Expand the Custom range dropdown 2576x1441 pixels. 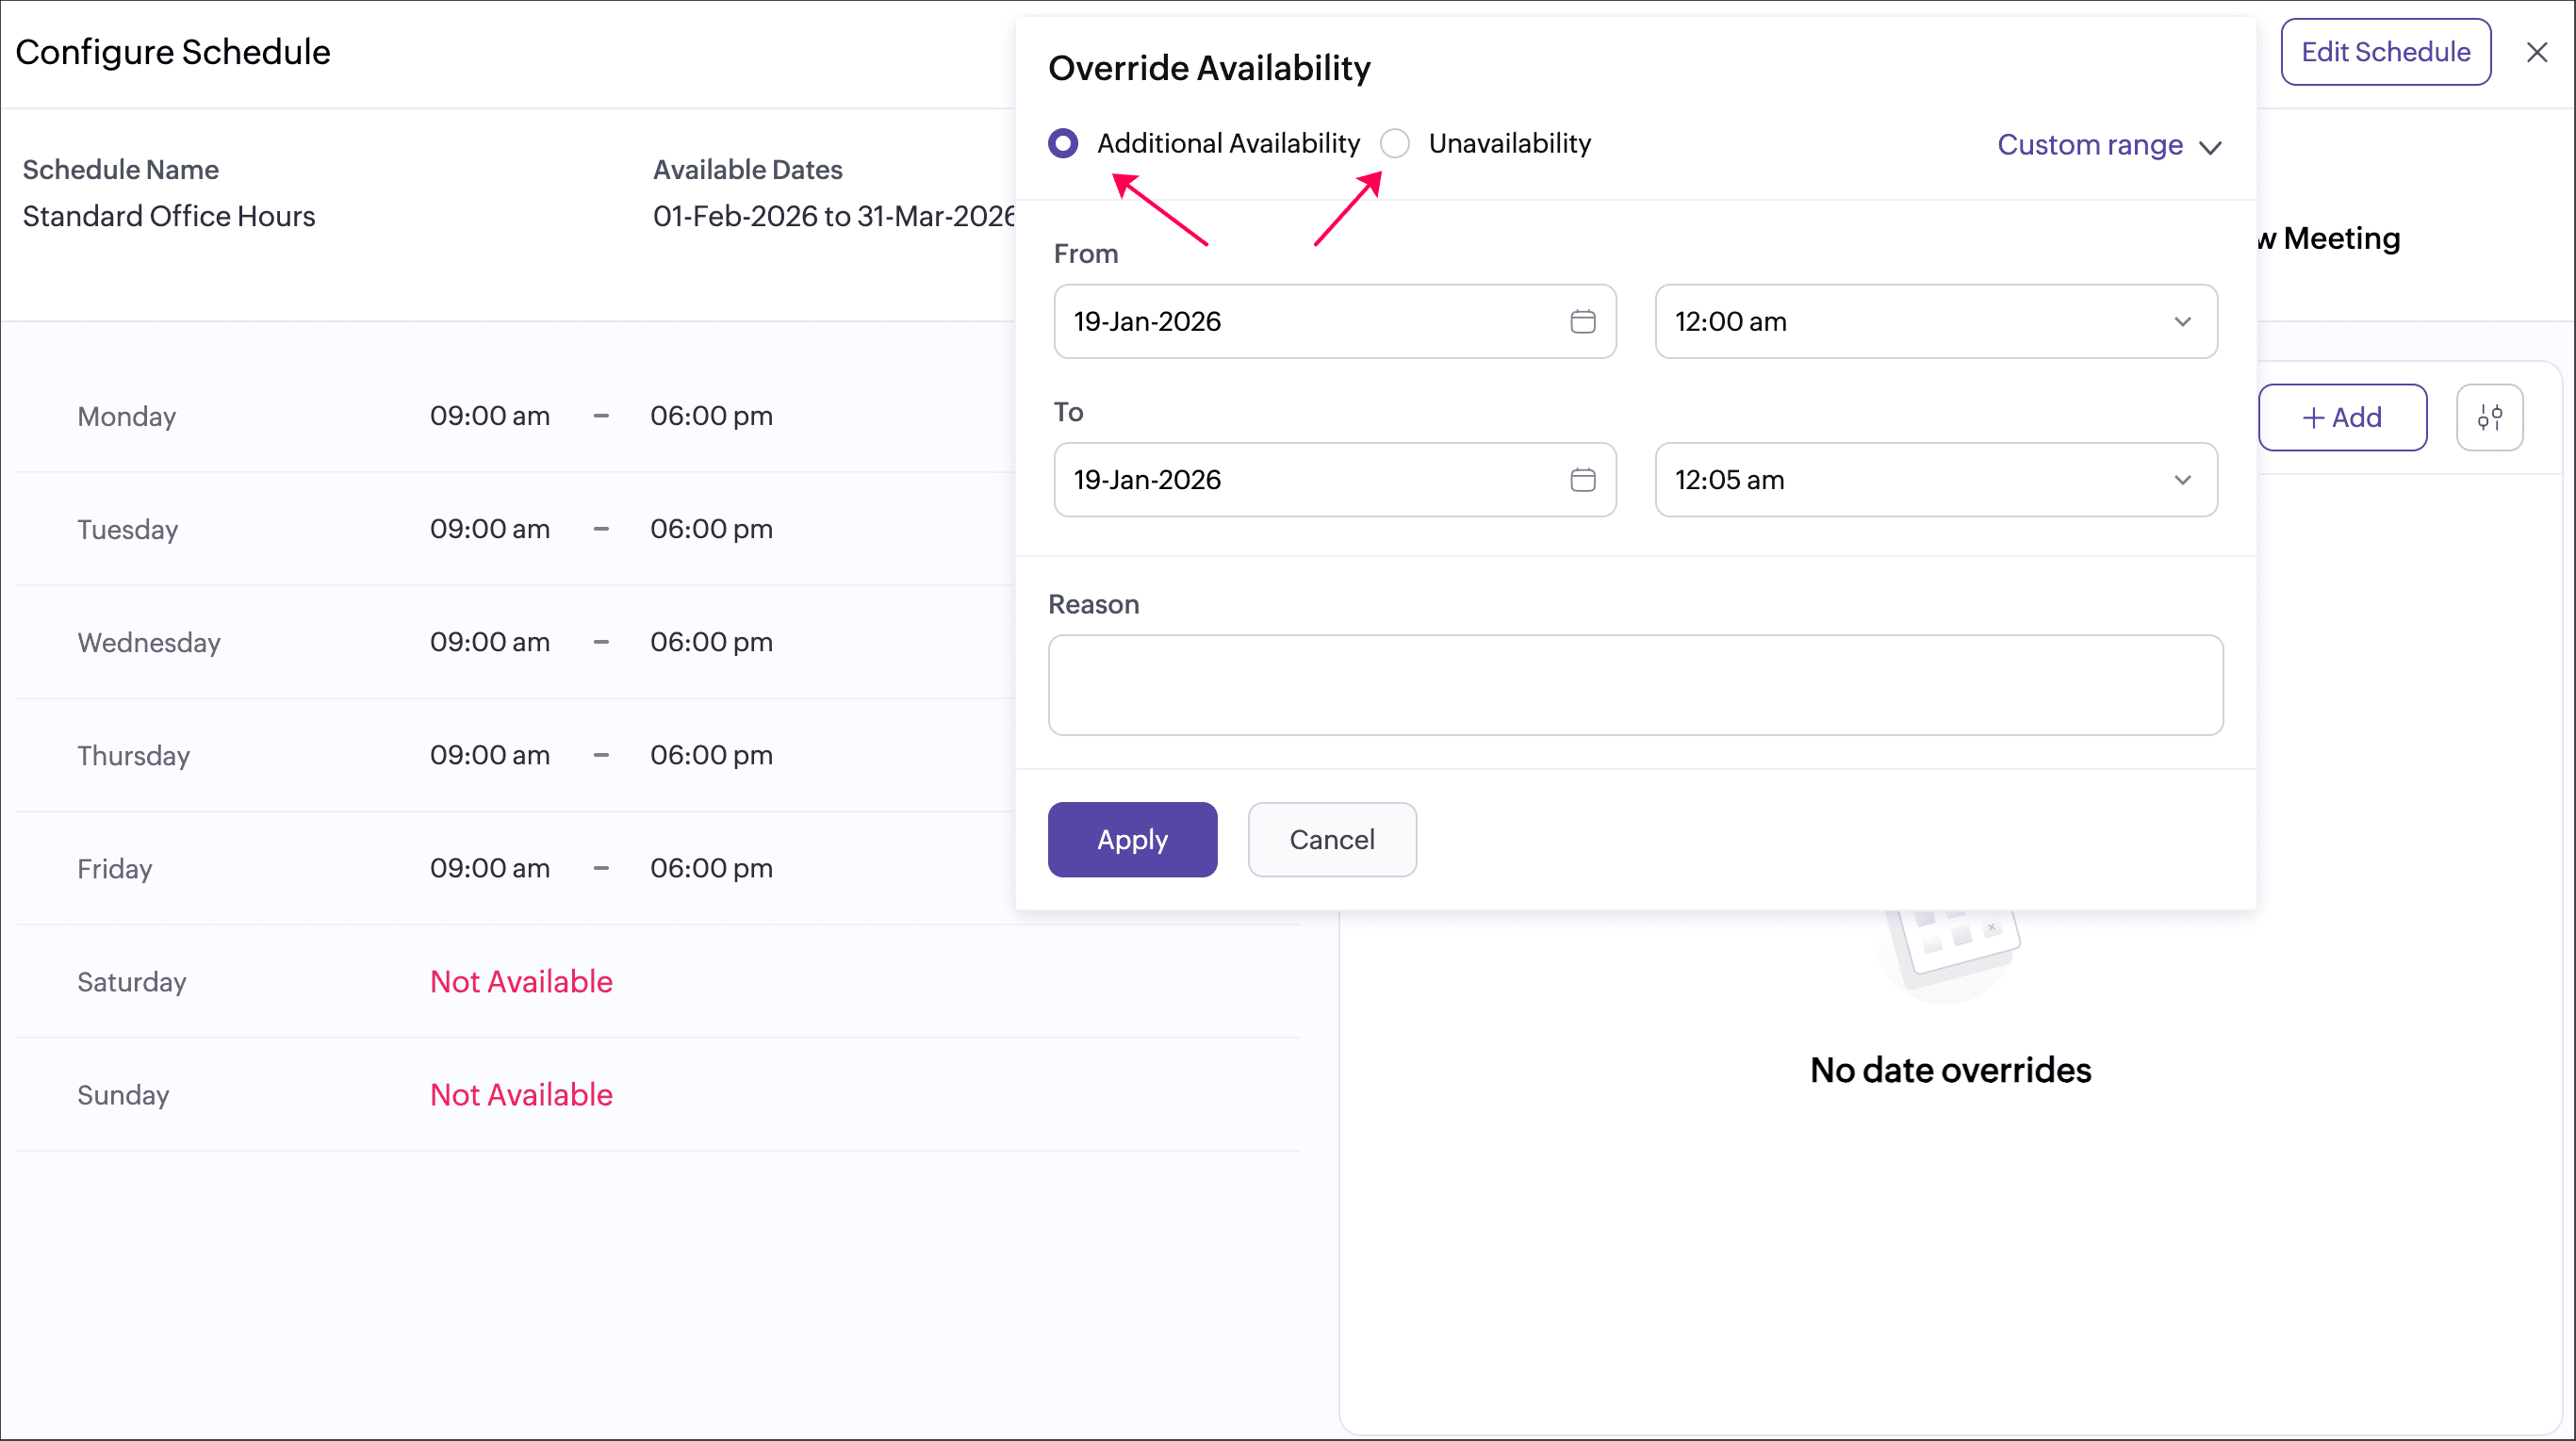tap(2108, 145)
